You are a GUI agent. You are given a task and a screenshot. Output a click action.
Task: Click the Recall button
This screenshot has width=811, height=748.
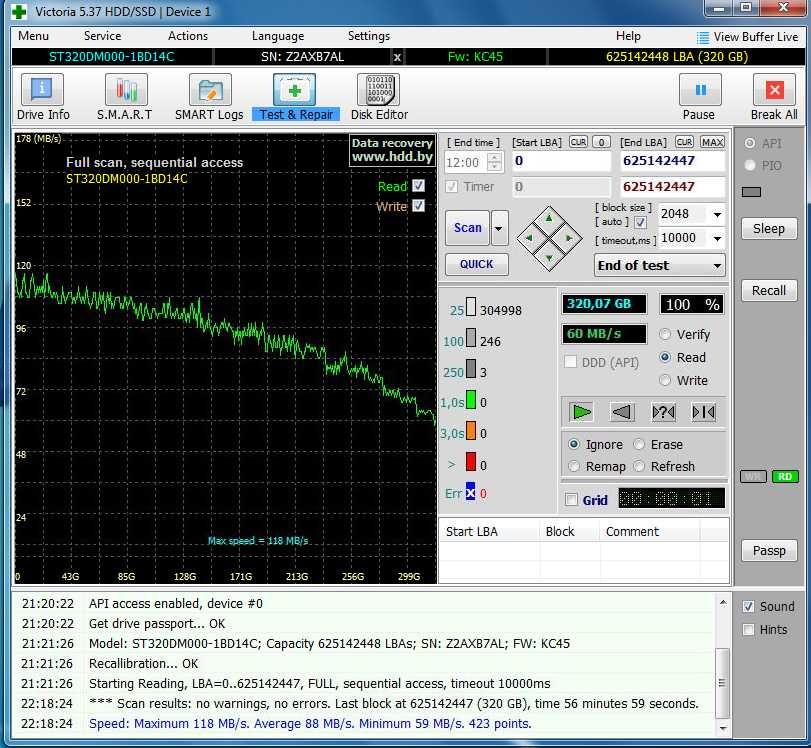tap(769, 290)
